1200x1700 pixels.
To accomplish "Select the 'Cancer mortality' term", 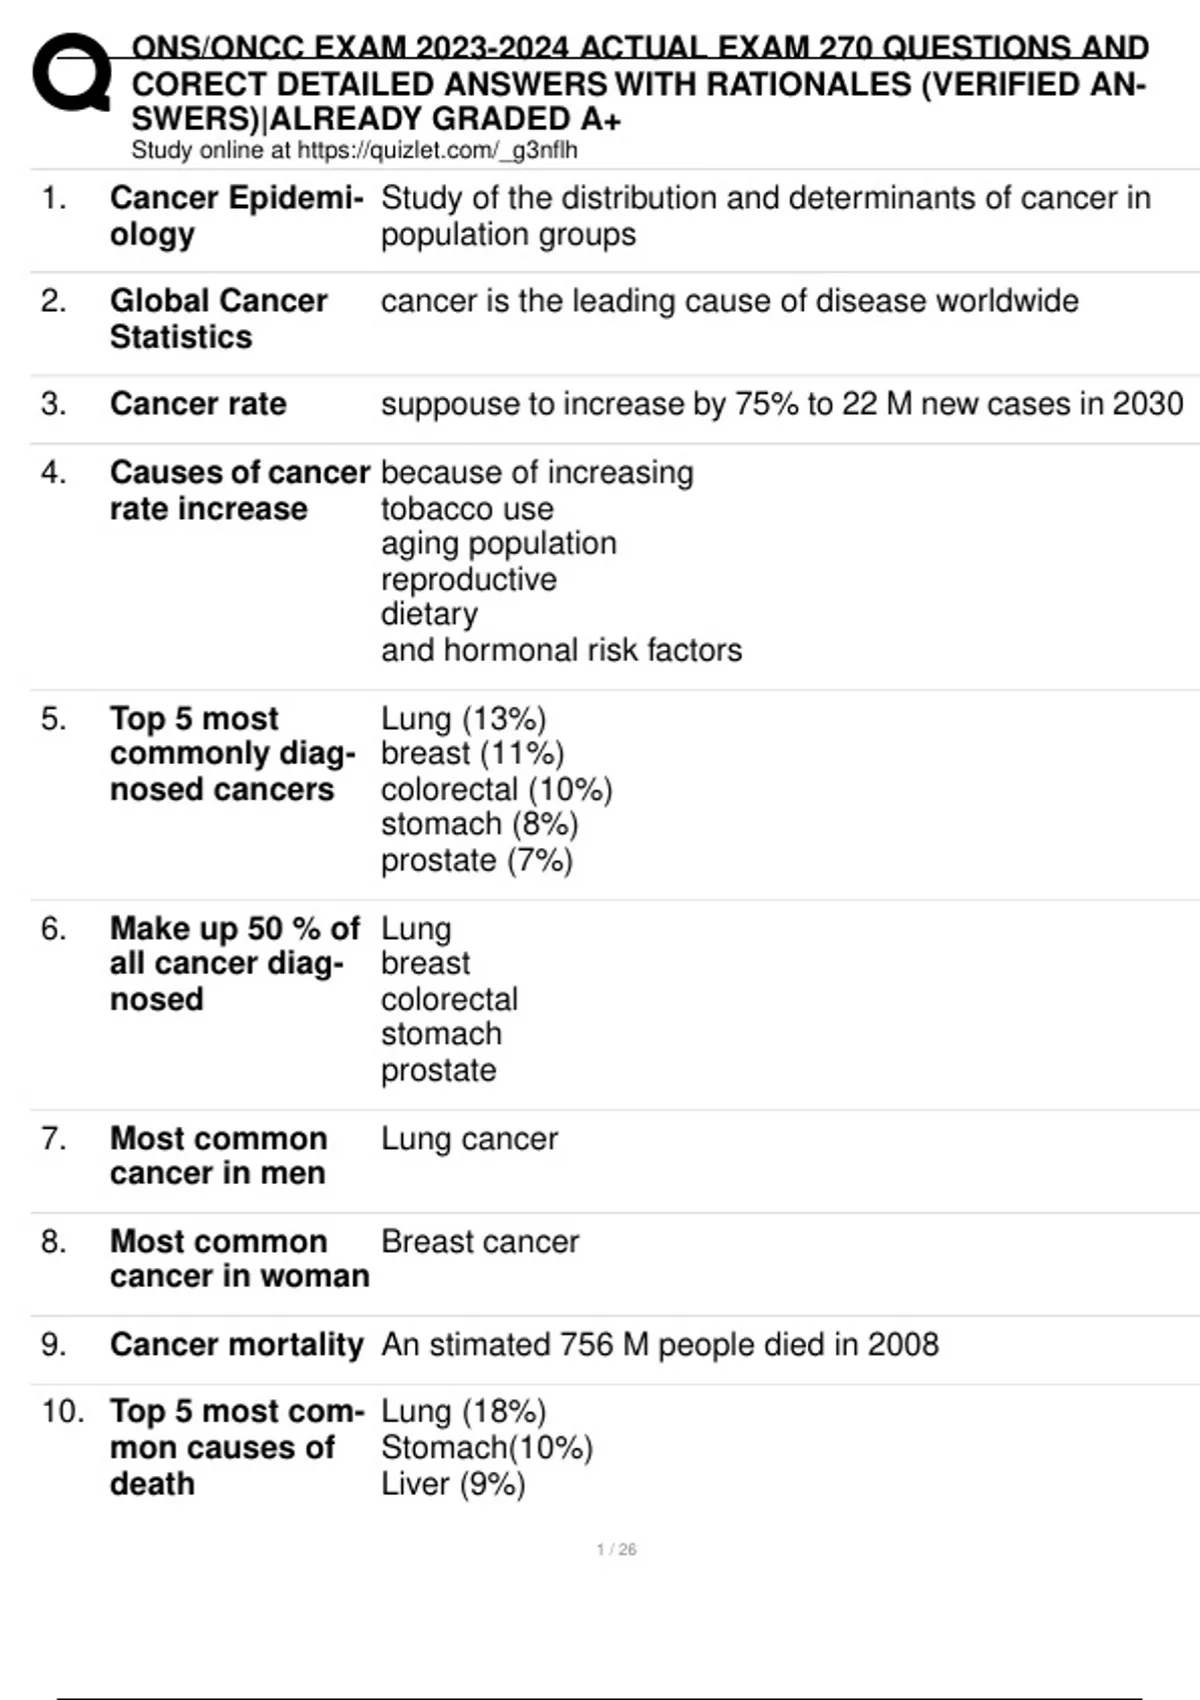I will 236,1345.
